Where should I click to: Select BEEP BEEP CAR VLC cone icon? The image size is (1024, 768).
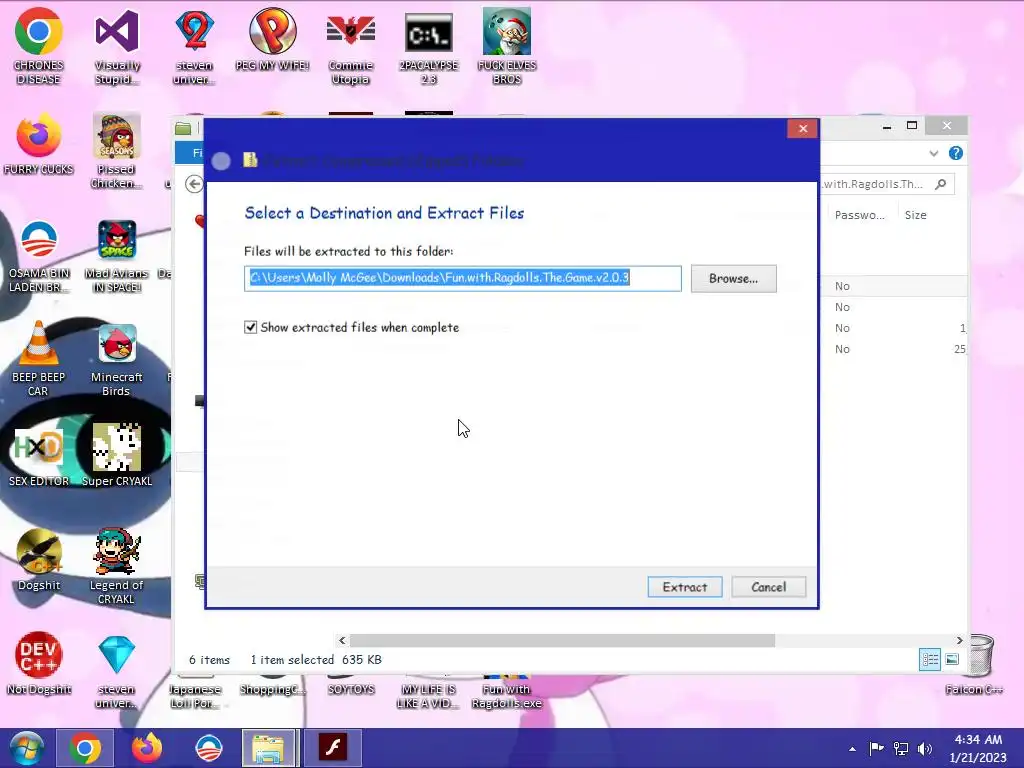[x=39, y=358]
